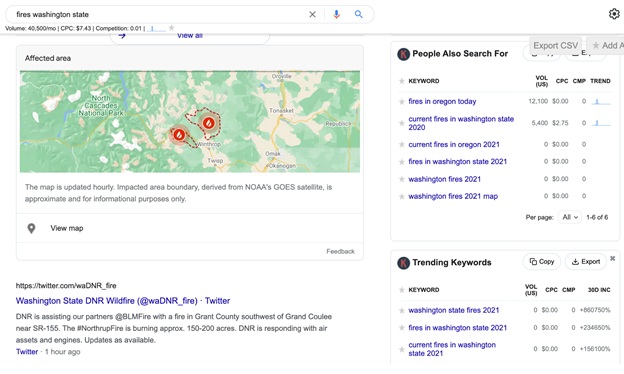This screenshot has height=374, width=624.
Task: Click the right fire marker on the map
Action: 209,123
